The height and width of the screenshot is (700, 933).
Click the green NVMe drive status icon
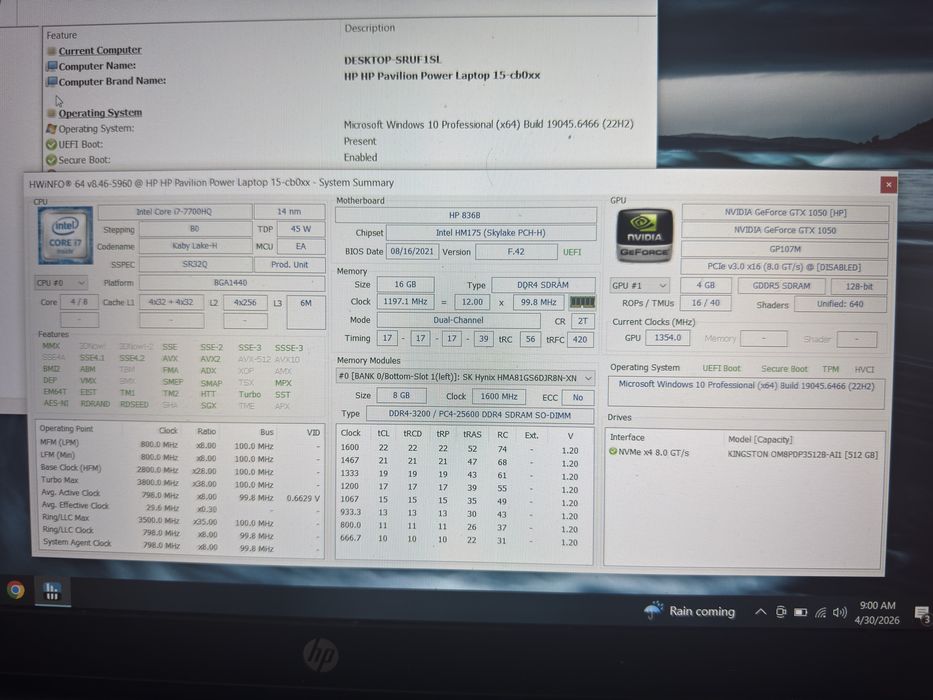[x=613, y=452]
